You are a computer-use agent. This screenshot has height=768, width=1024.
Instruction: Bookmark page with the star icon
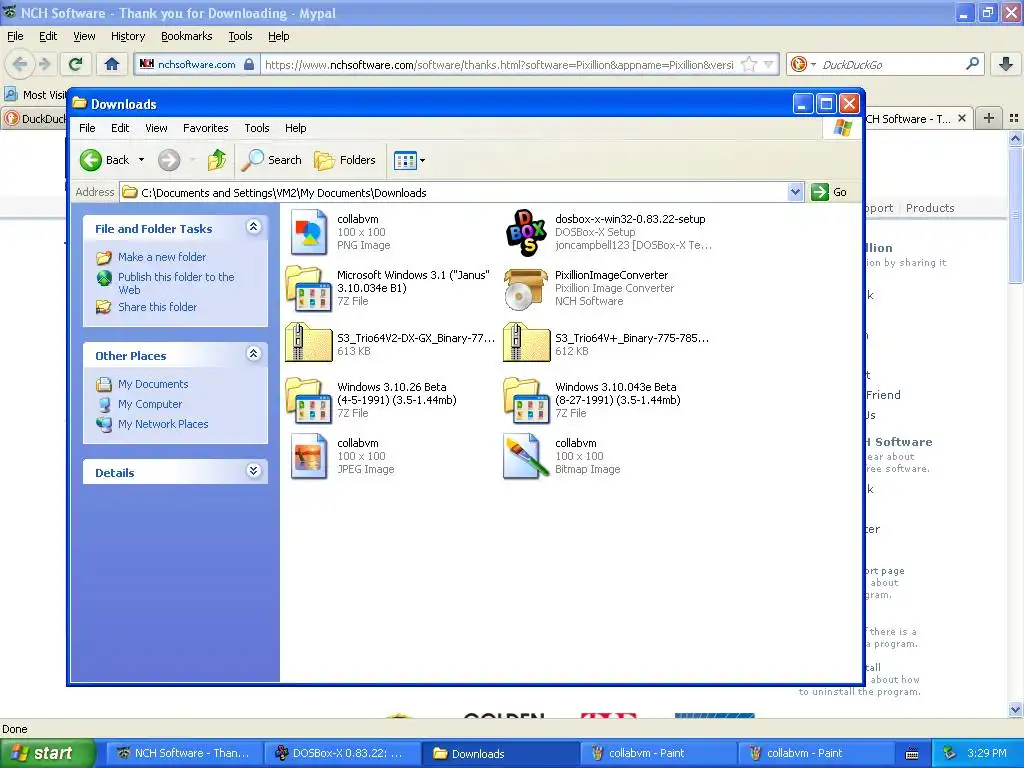point(749,64)
